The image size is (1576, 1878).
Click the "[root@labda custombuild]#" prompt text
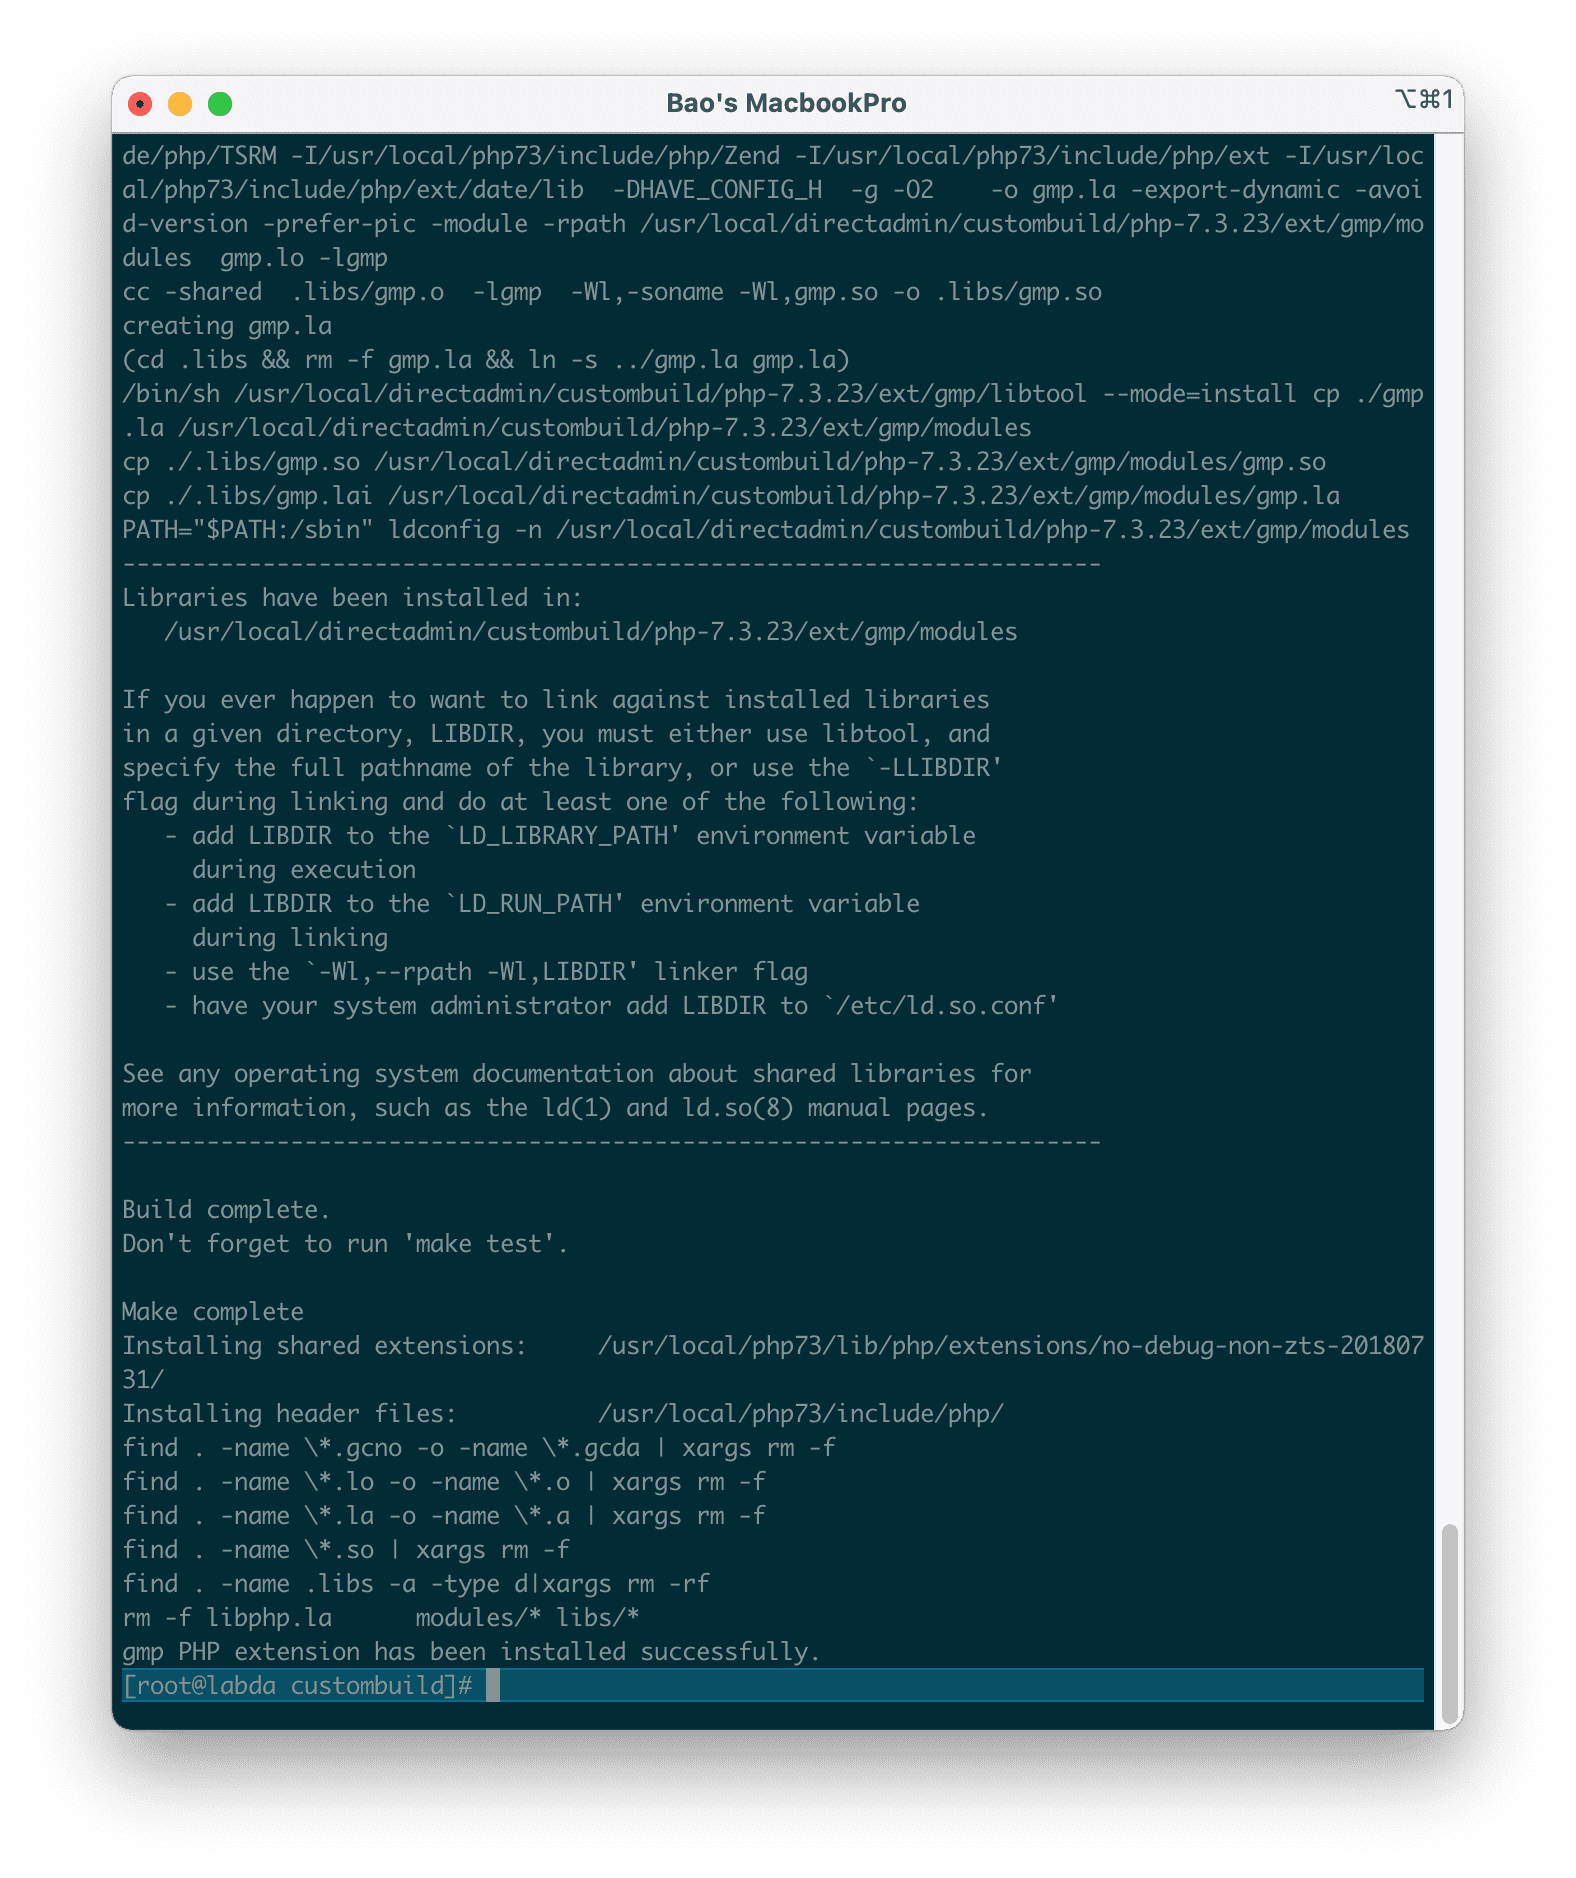pos(297,1685)
